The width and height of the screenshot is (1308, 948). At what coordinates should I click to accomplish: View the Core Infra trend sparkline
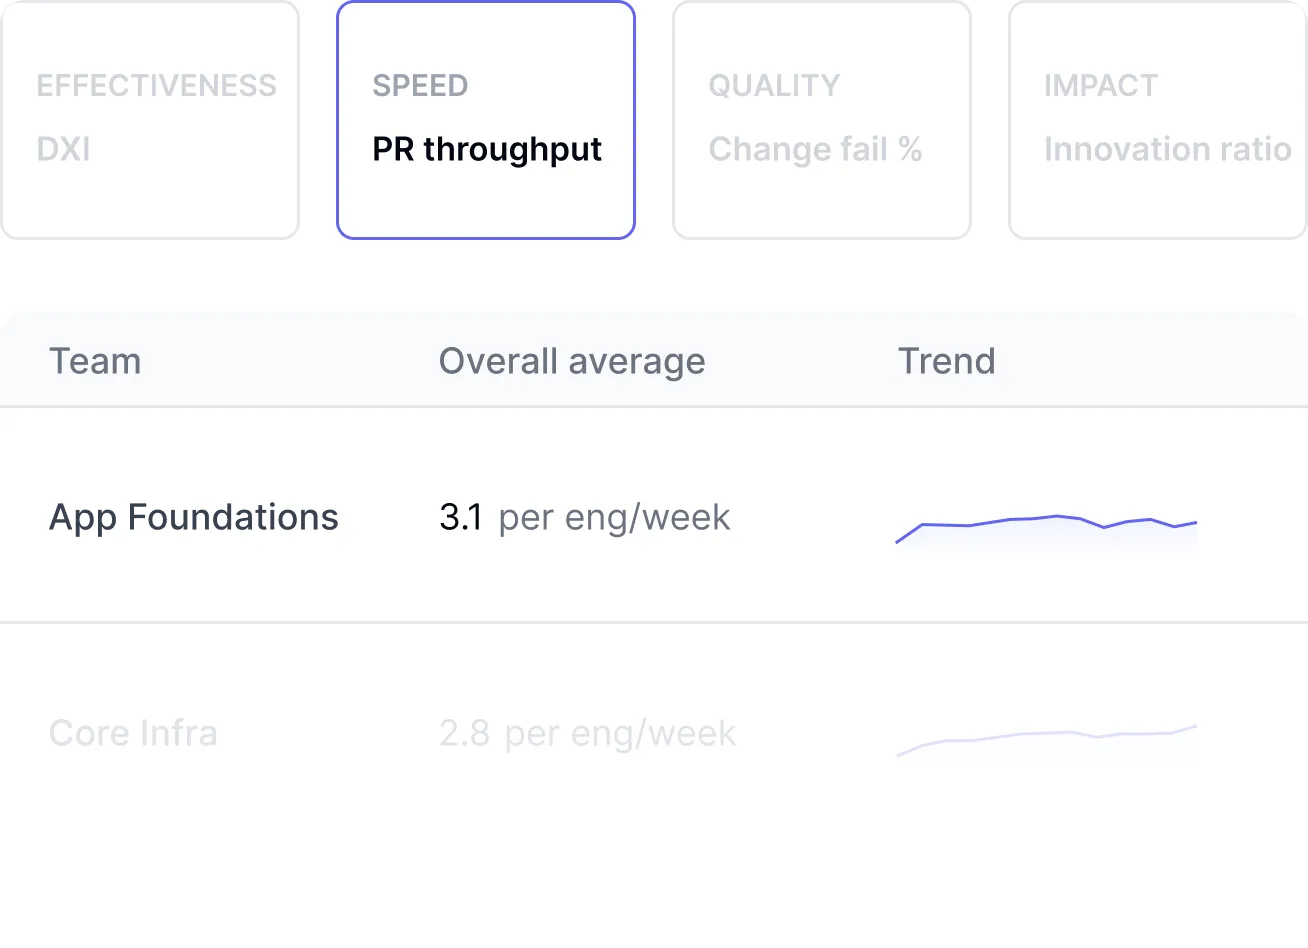[1046, 738]
